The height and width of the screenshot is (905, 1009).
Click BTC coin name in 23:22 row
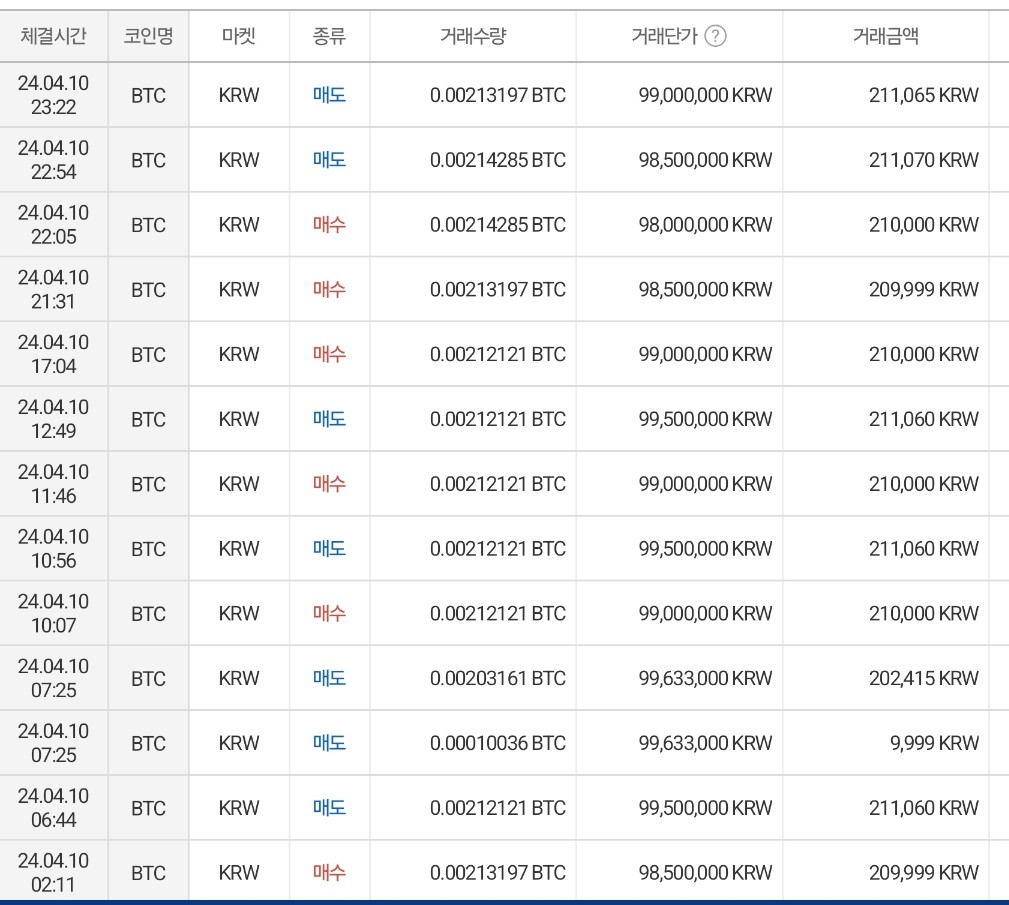point(149,95)
